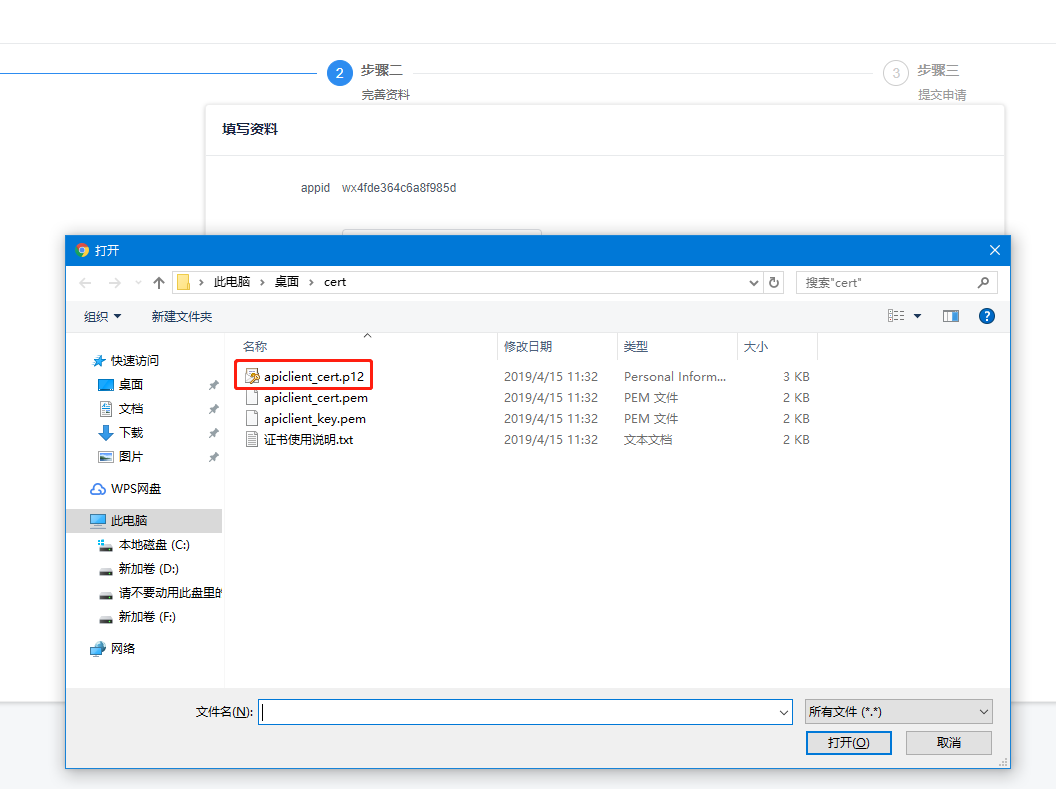Sort by the 大小 column header
This screenshot has height=789, width=1056.
[755, 347]
